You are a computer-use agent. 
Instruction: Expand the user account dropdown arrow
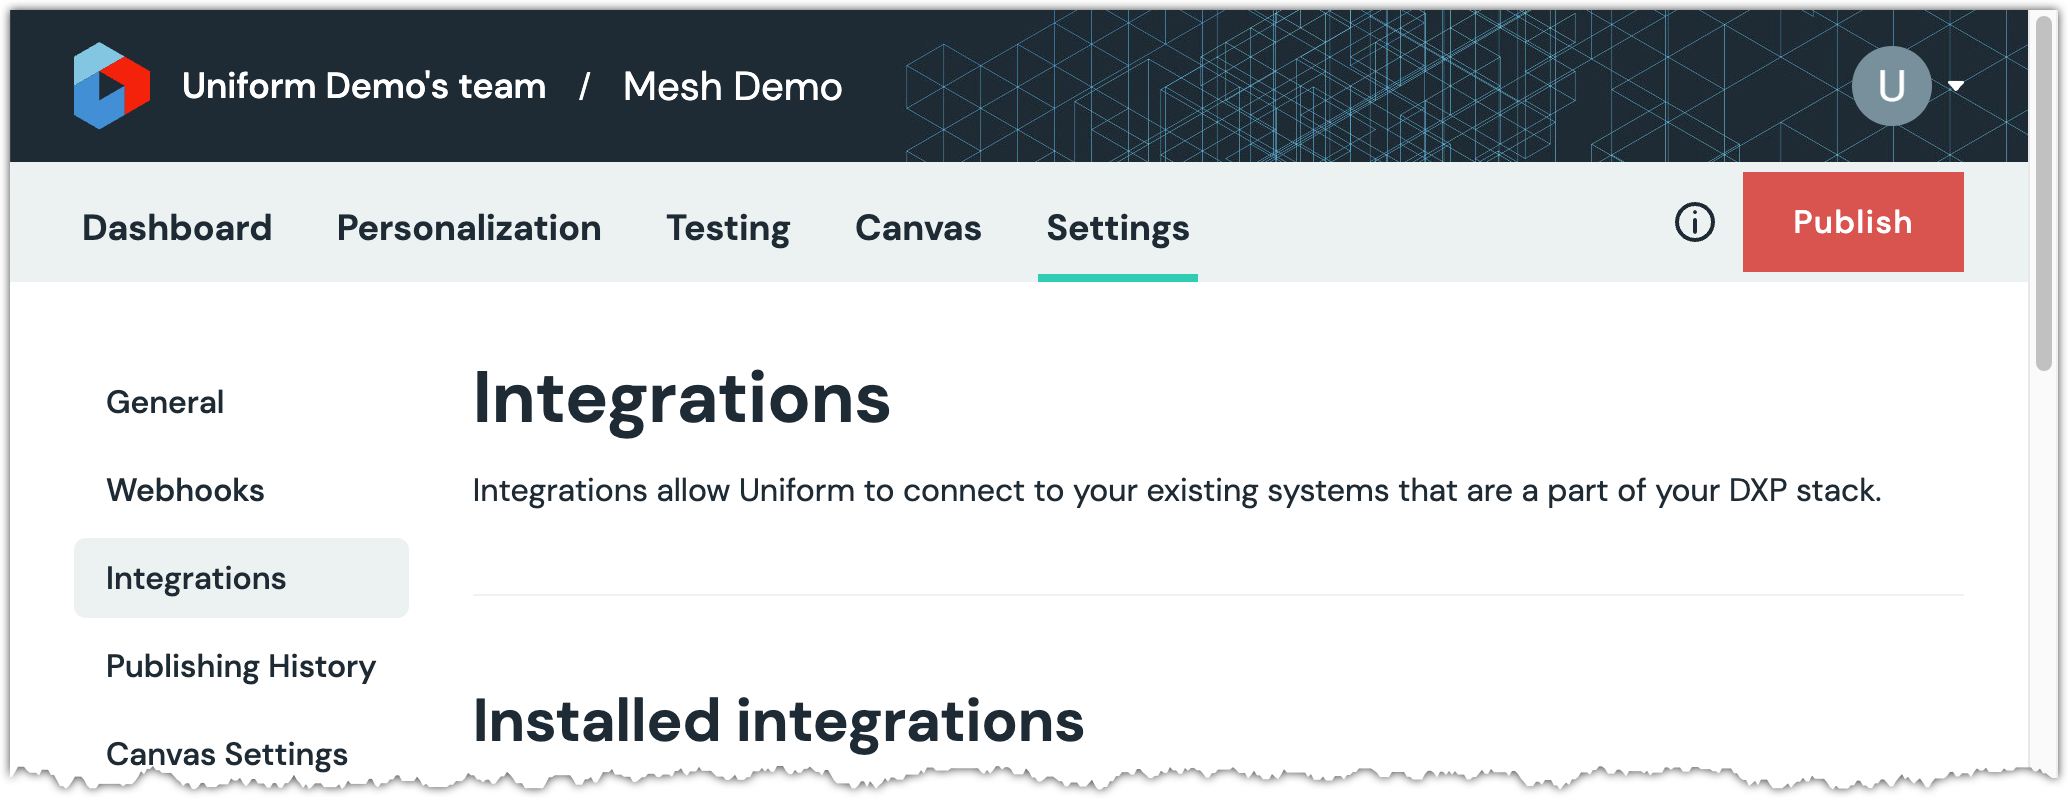coord(1956,86)
